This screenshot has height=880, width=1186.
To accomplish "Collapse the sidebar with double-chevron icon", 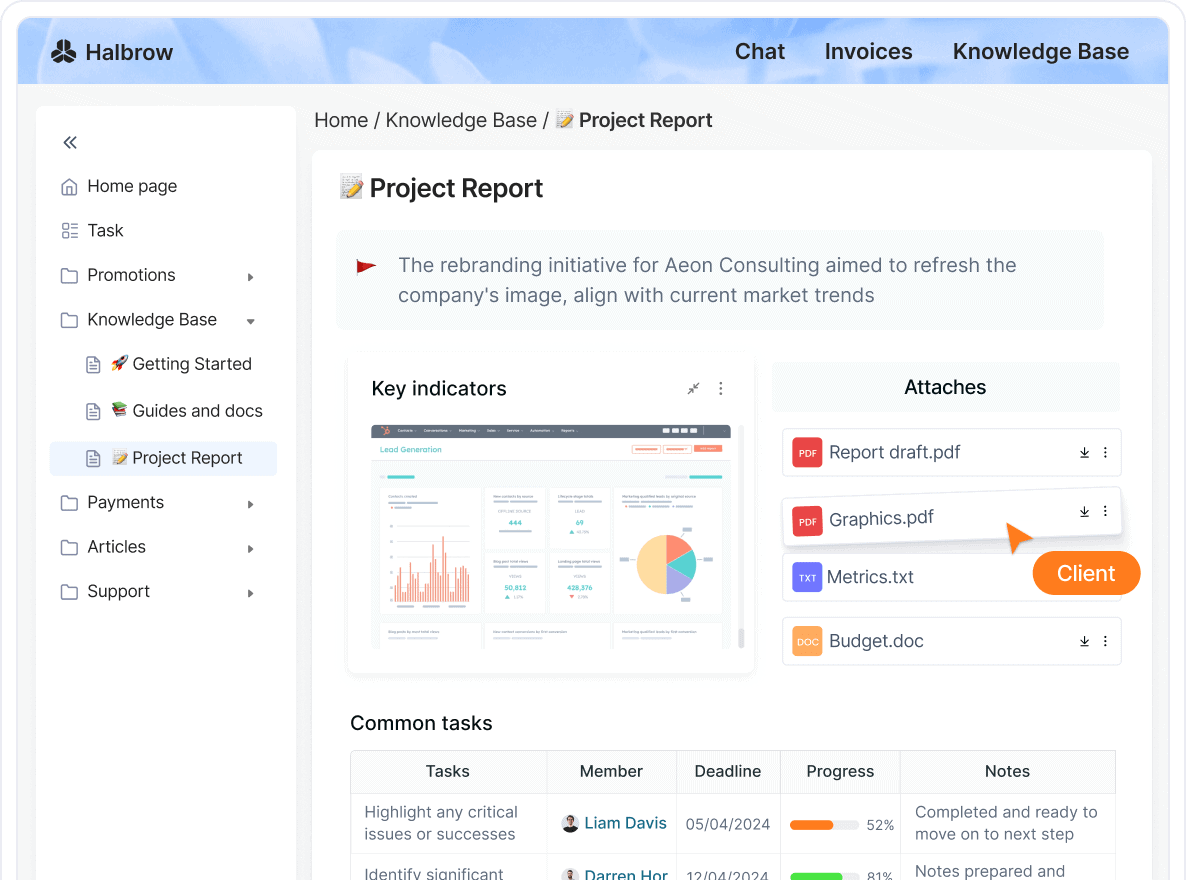I will pyautogui.click(x=70, y=143).
